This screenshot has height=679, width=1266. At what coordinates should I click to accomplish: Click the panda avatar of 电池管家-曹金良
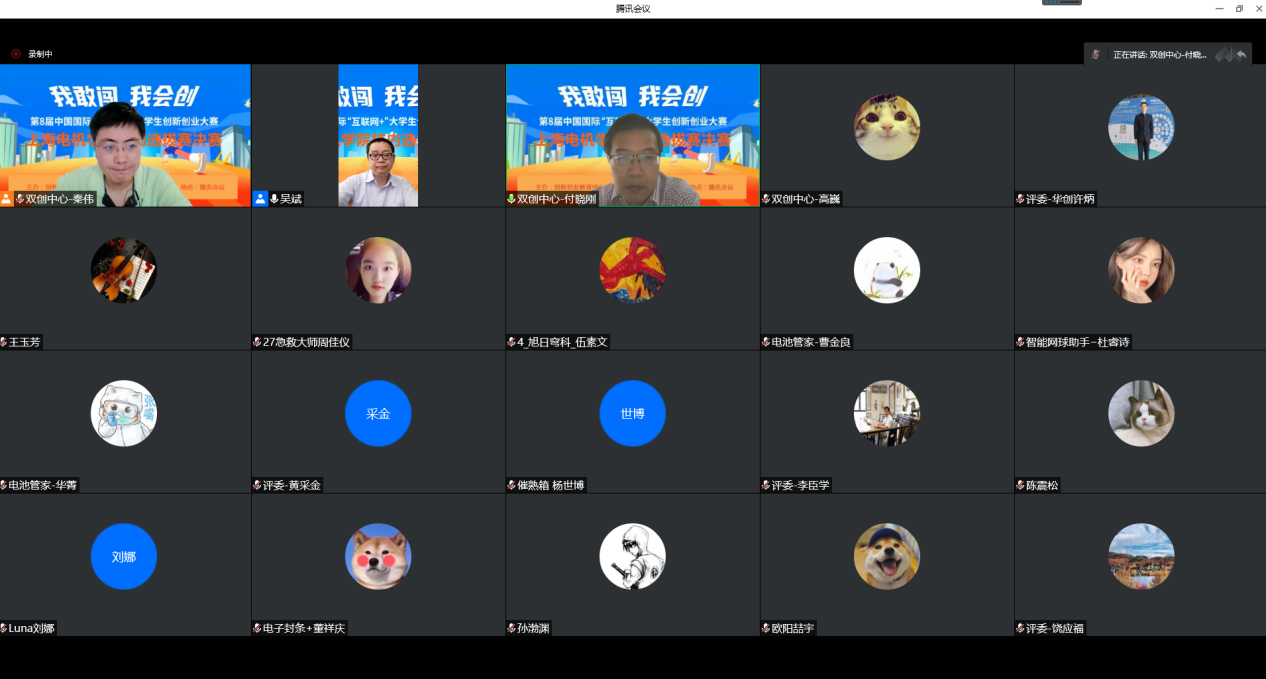click(x=886, y=270)
